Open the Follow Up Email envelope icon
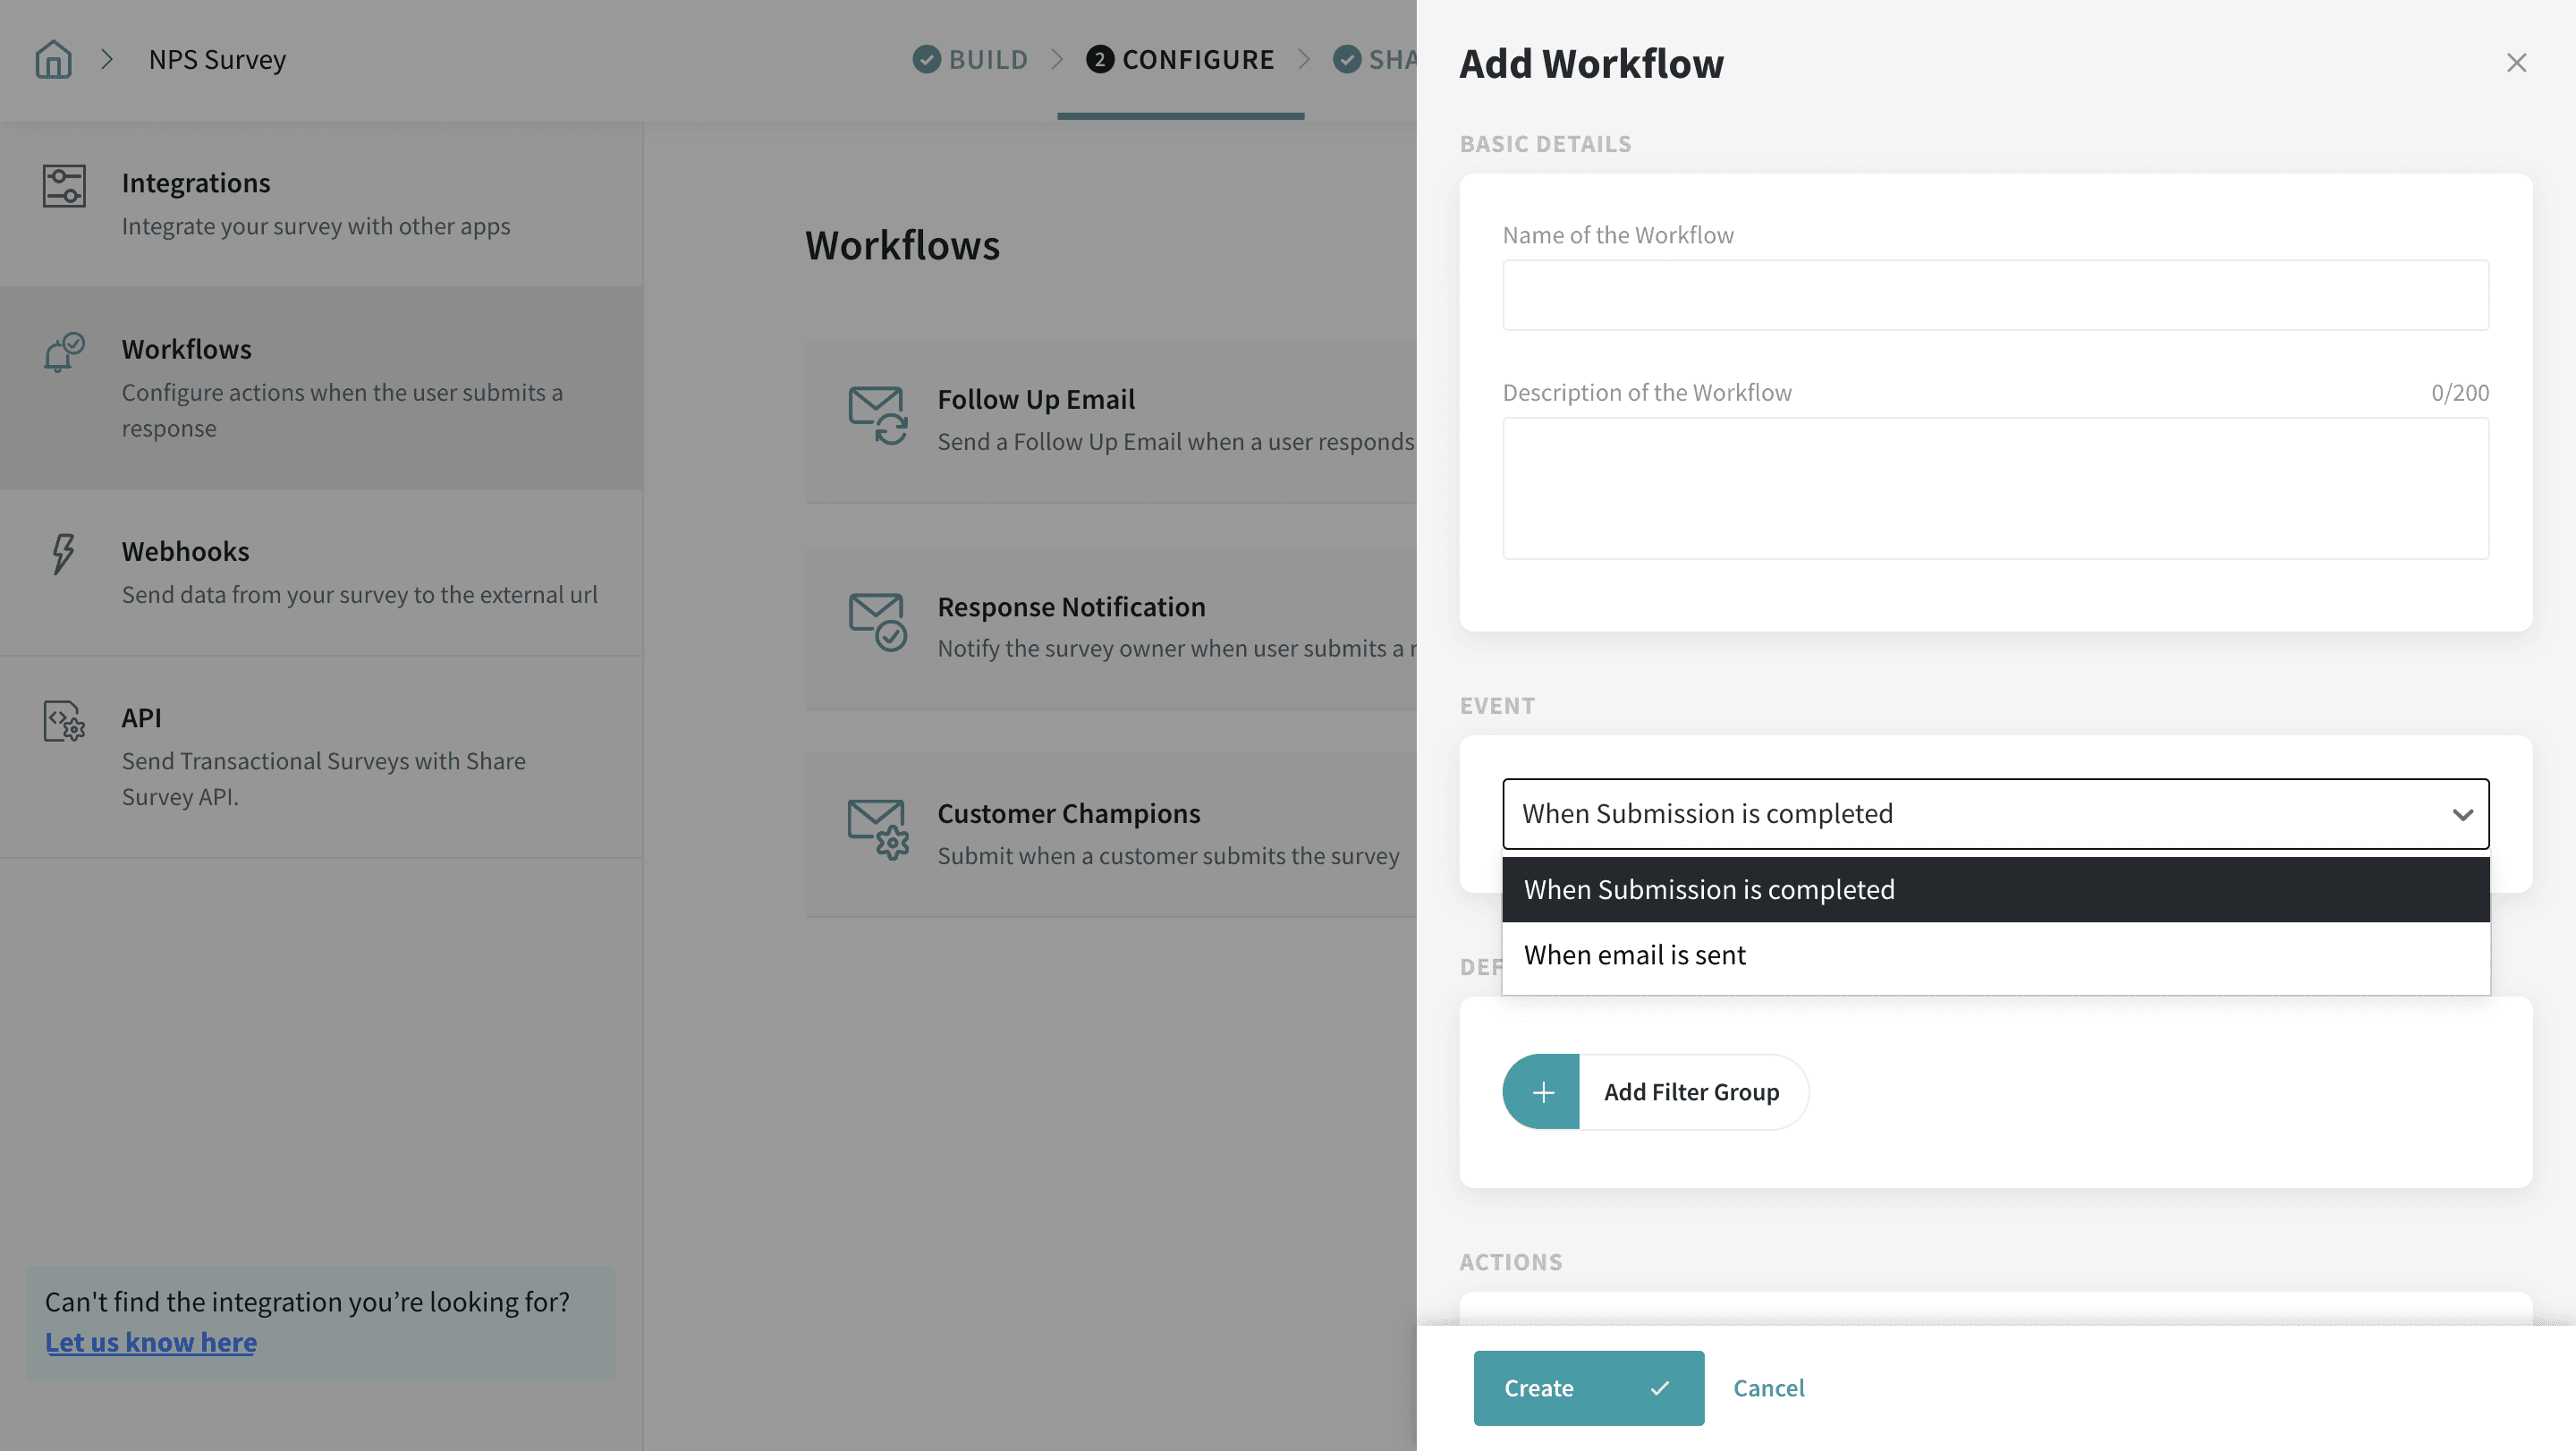The height and width of the screenshot is (1451, 2576). (x=877, y=416)
